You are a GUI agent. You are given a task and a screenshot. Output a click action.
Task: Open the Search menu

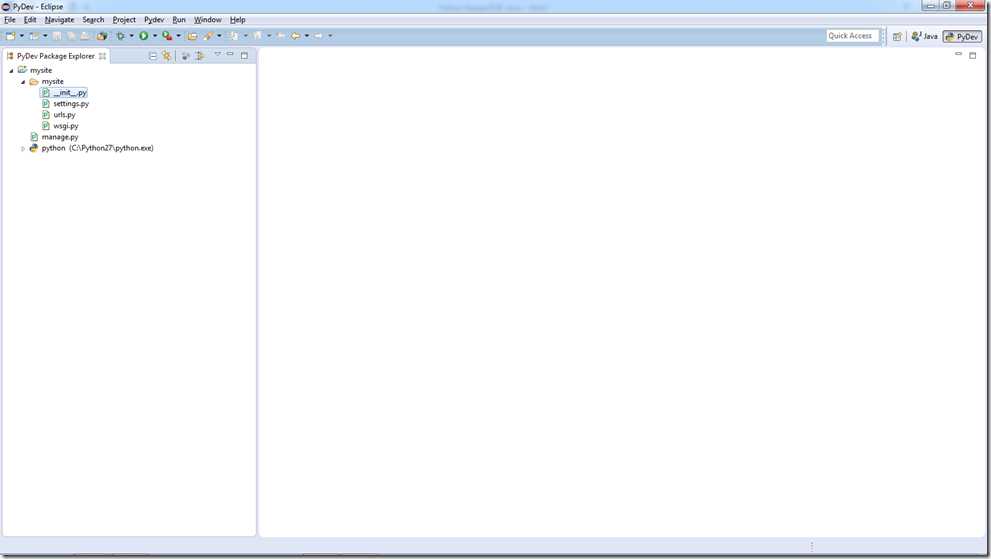93,20
